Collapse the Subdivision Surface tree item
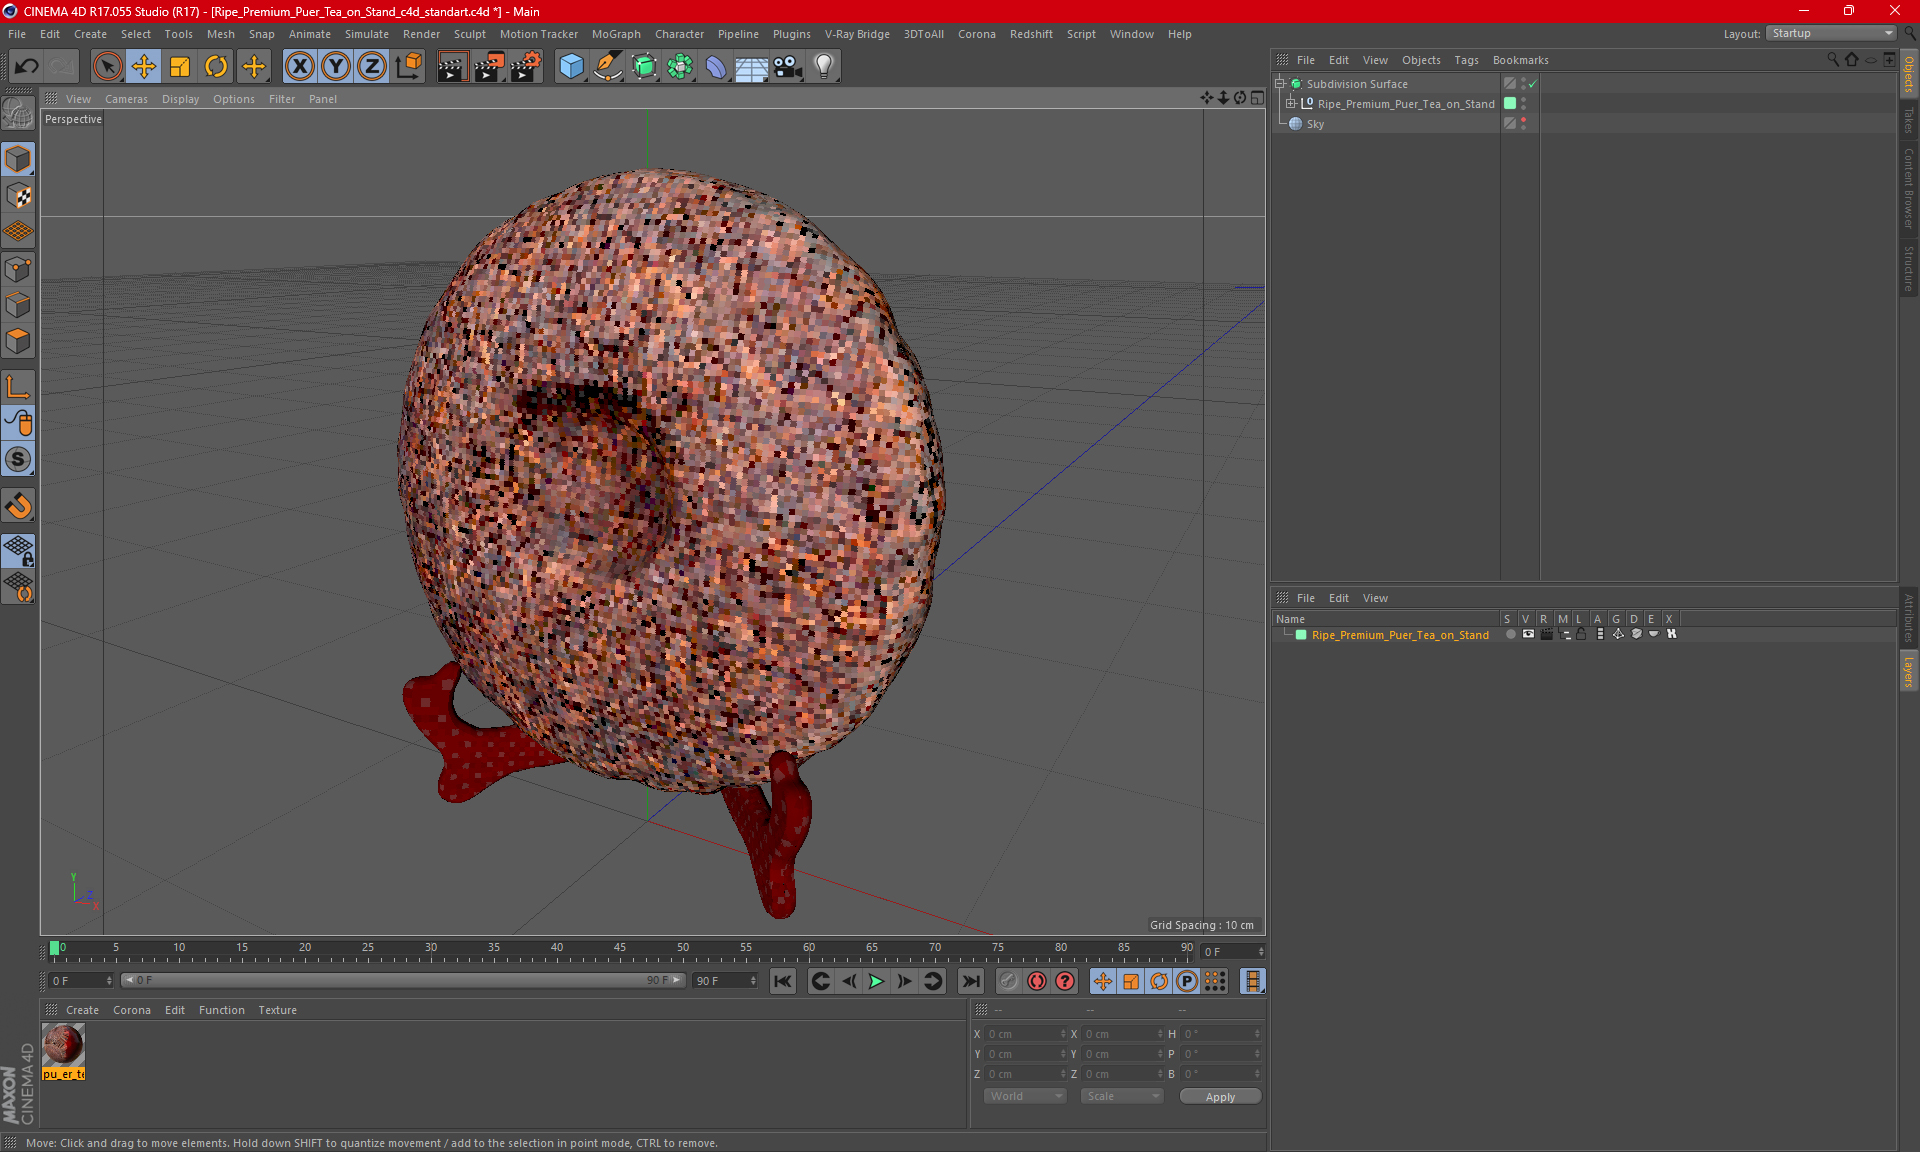The height and width of the screenshot is (1152, 1920). coord(1280,84)
